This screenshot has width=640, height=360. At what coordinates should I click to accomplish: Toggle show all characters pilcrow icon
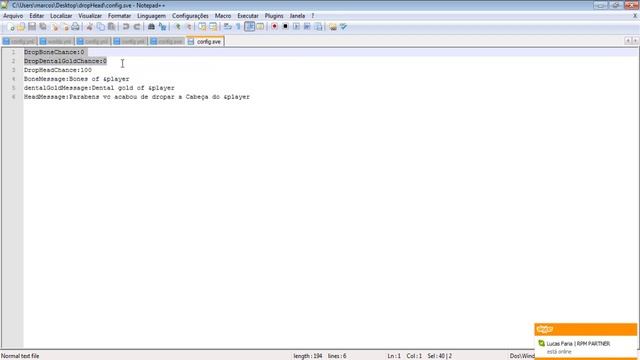click(x=238, y=27)
